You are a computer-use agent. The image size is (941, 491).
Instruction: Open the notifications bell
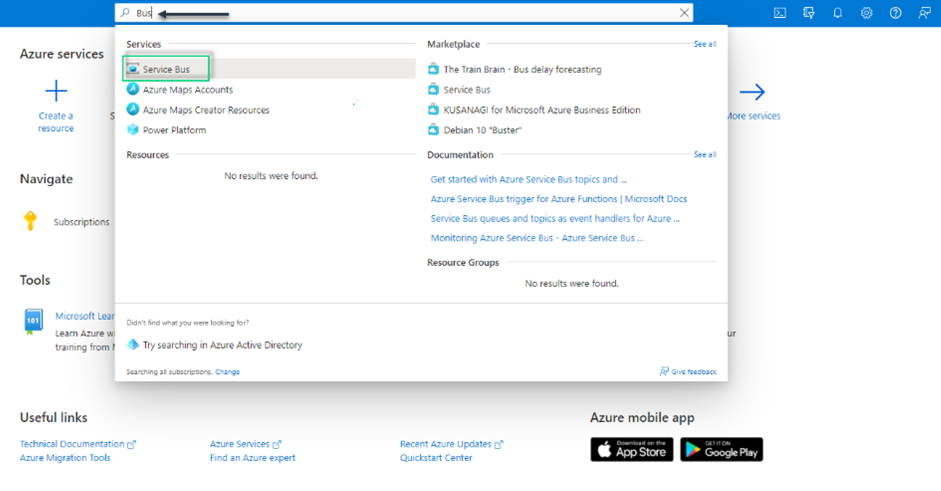[837, 13]
